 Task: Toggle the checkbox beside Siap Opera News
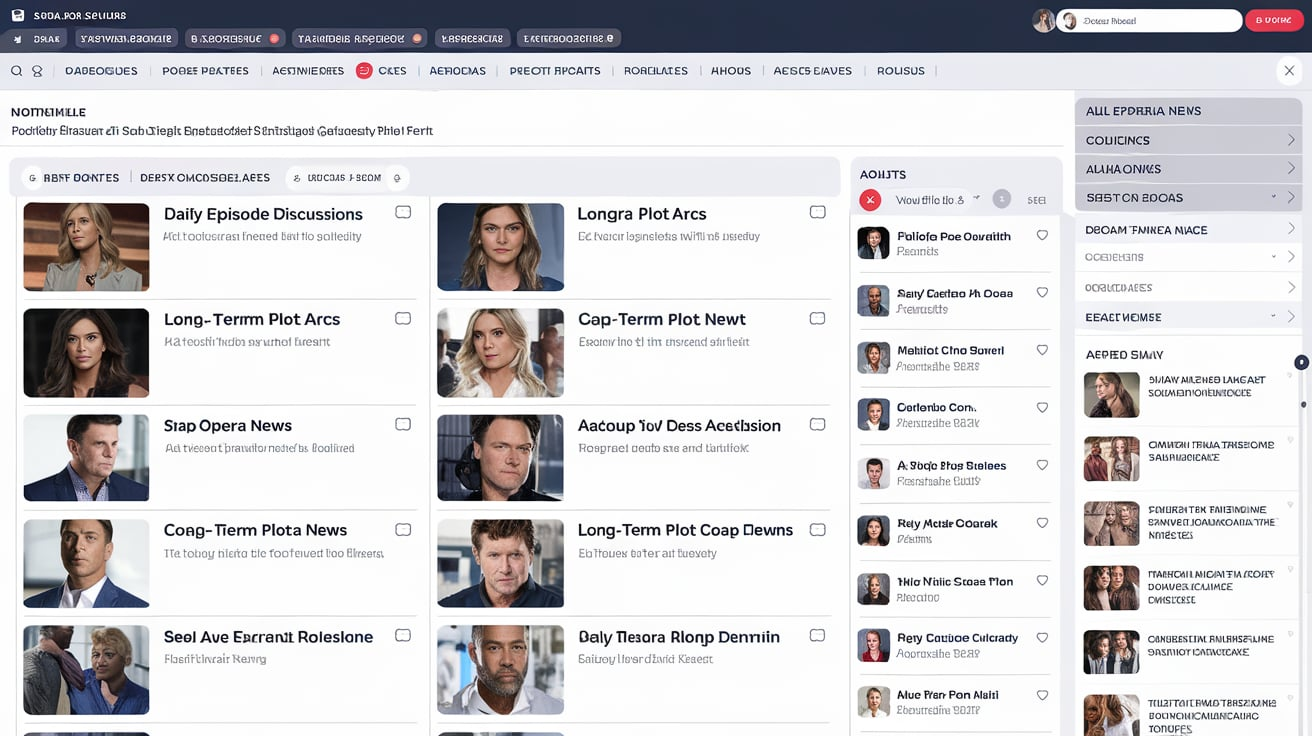tap(403, 424)
